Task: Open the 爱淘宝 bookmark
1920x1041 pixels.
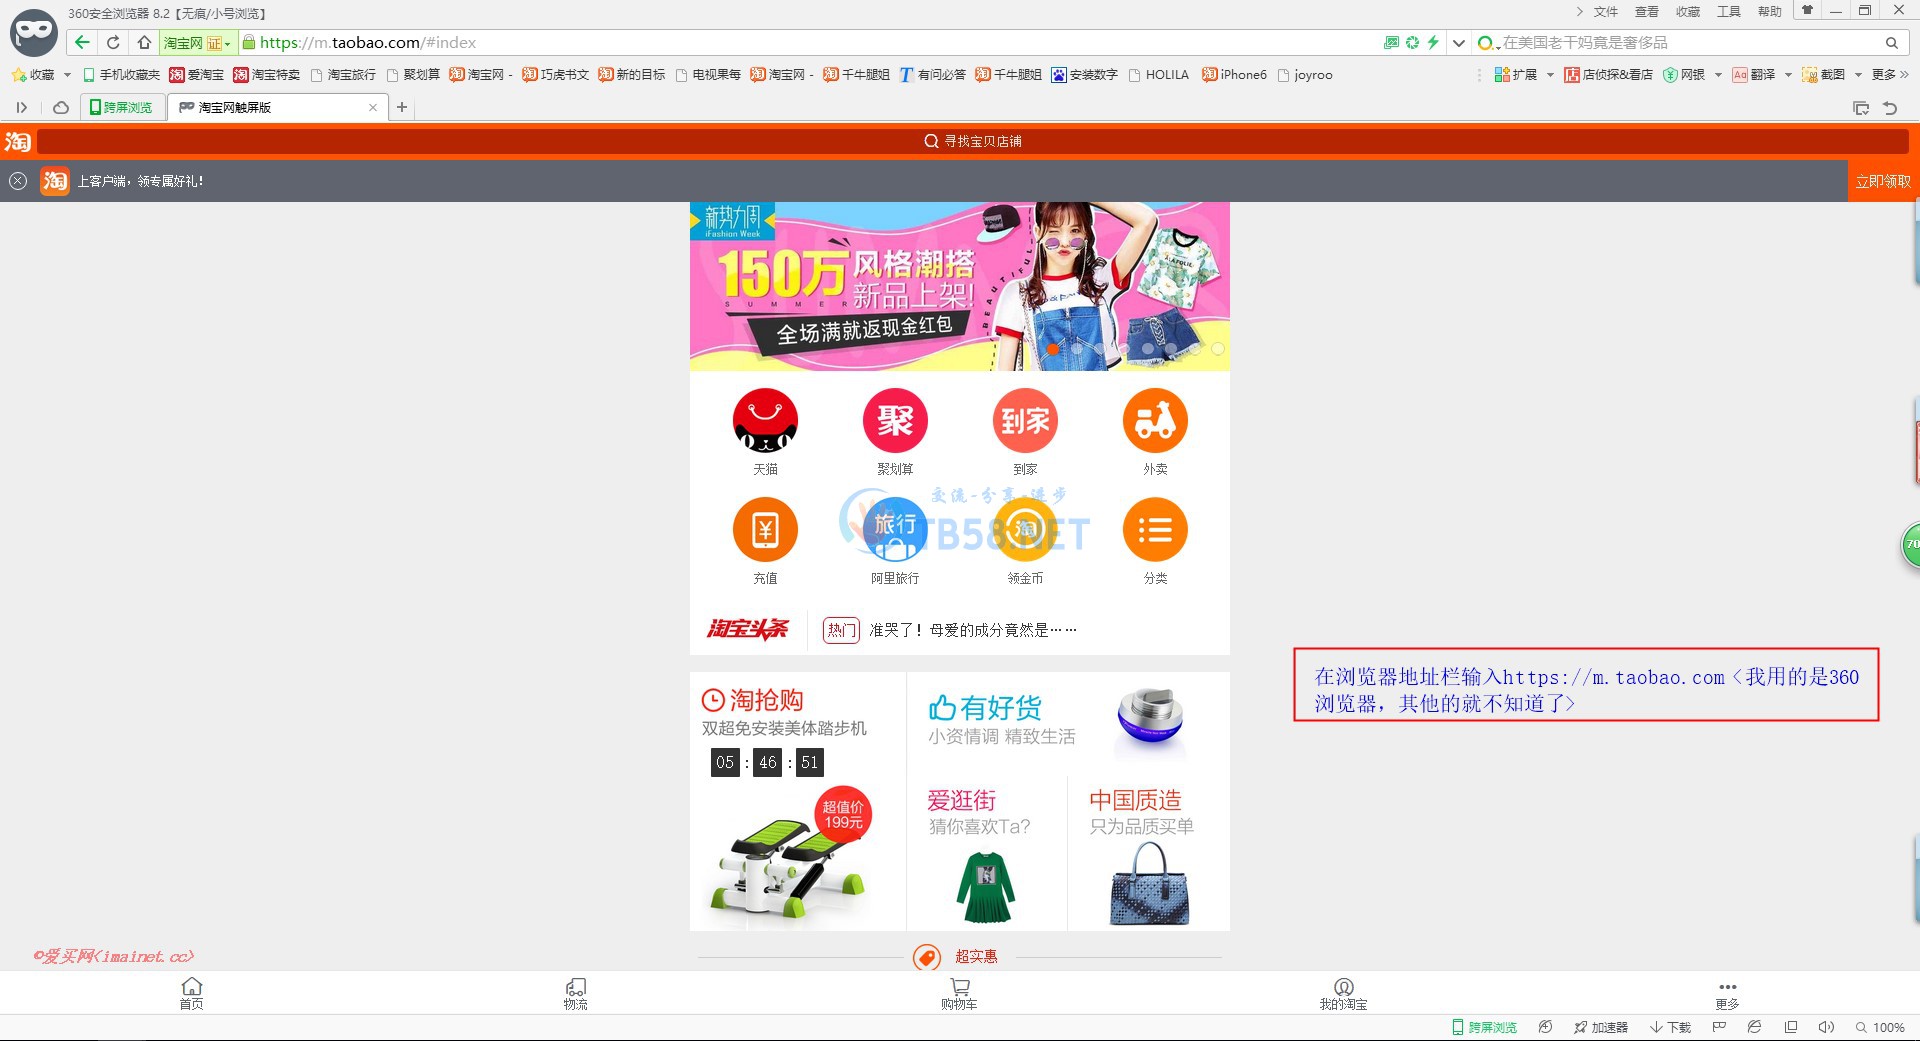Action: click(197, 75)
